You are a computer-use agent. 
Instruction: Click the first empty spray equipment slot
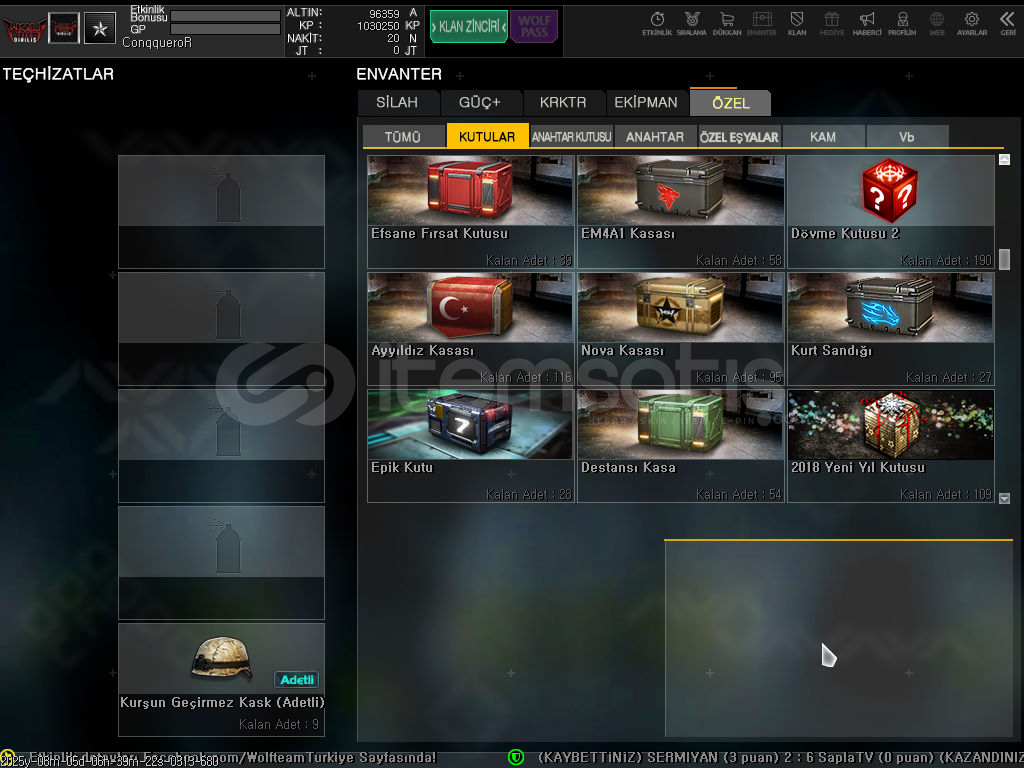tap(221, 212)
